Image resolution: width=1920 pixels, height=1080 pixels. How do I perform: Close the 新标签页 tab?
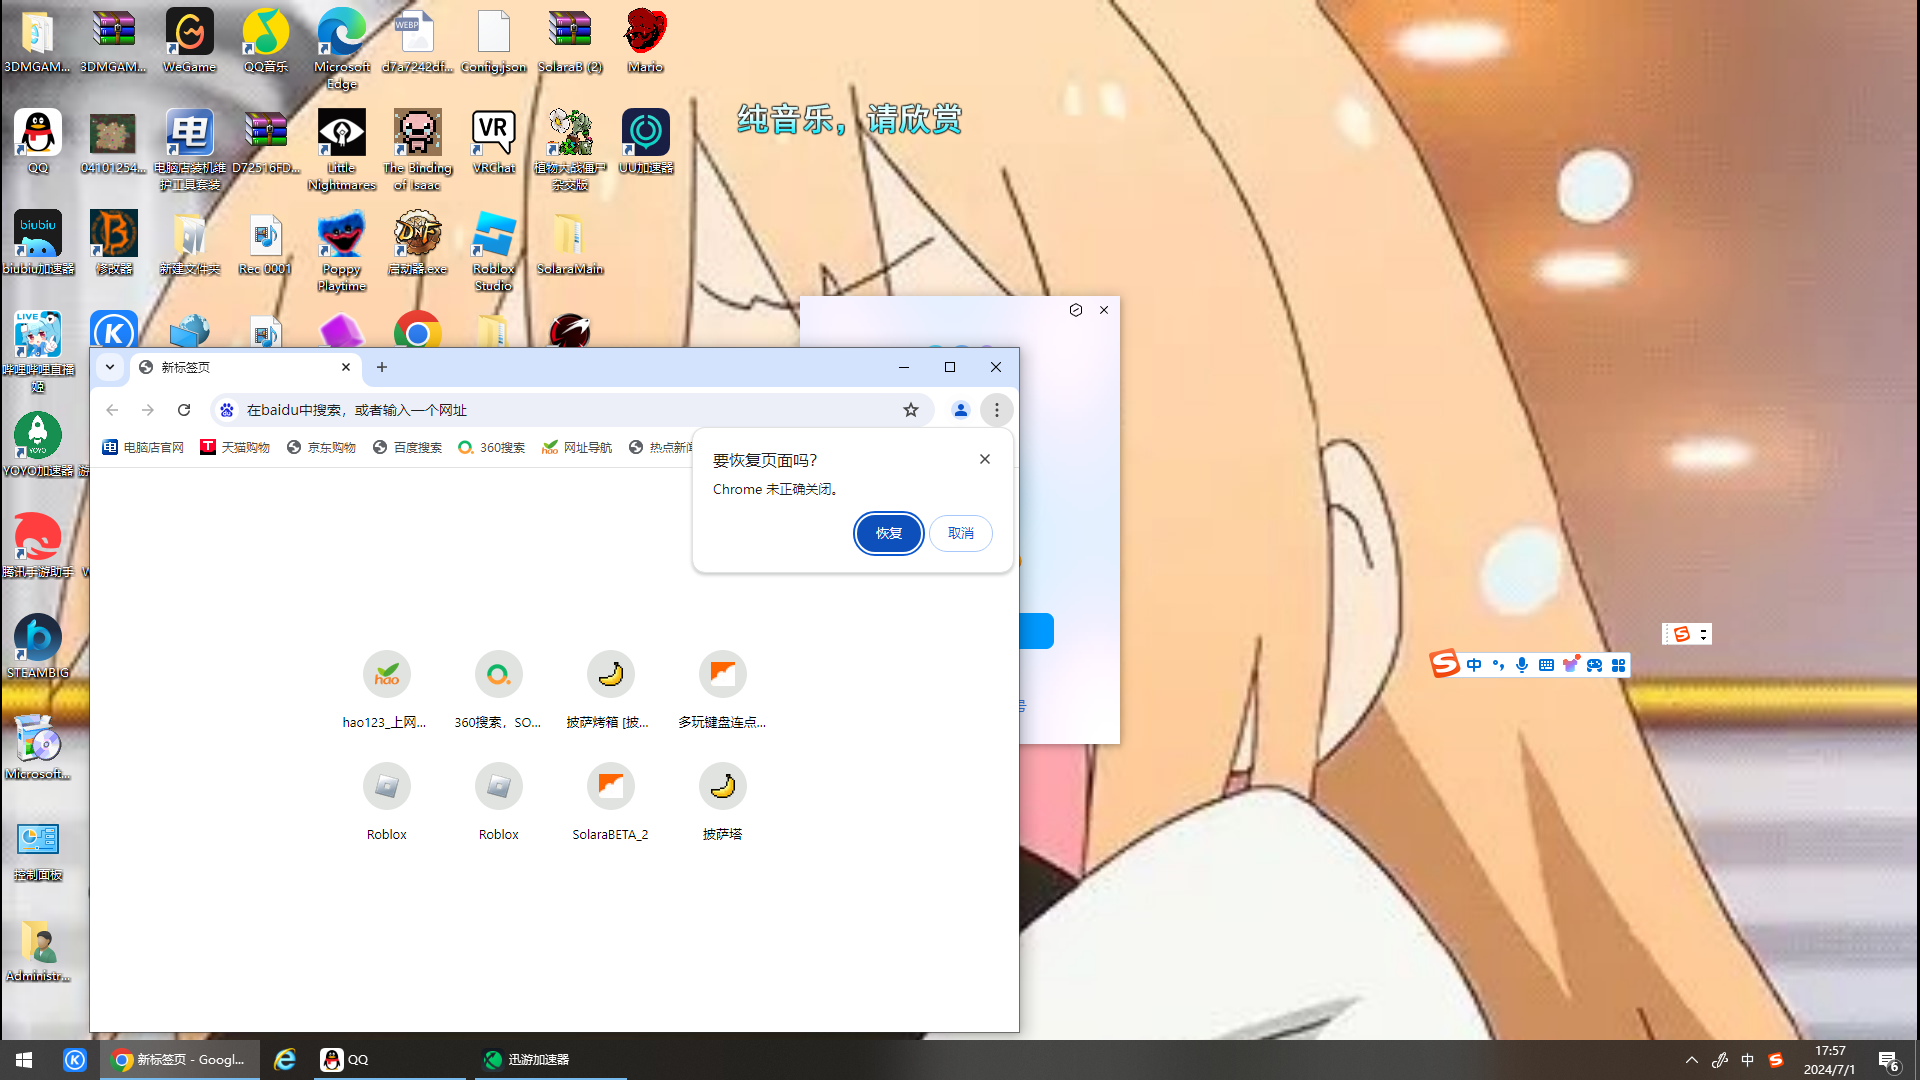pos(346,367)
